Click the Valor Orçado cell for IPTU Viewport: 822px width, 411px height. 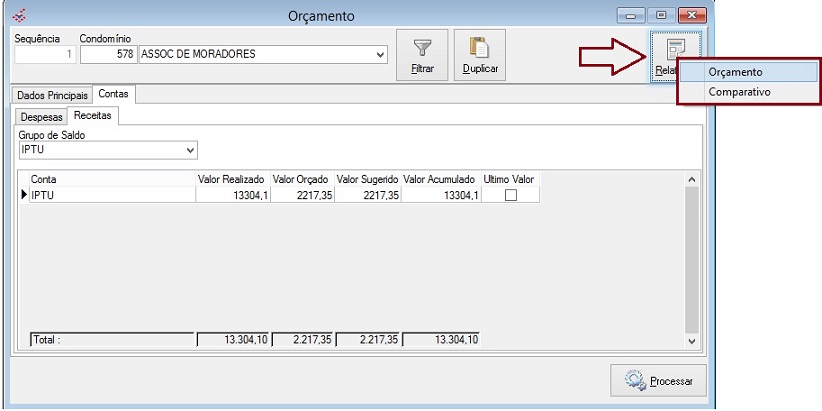[301, 196]
